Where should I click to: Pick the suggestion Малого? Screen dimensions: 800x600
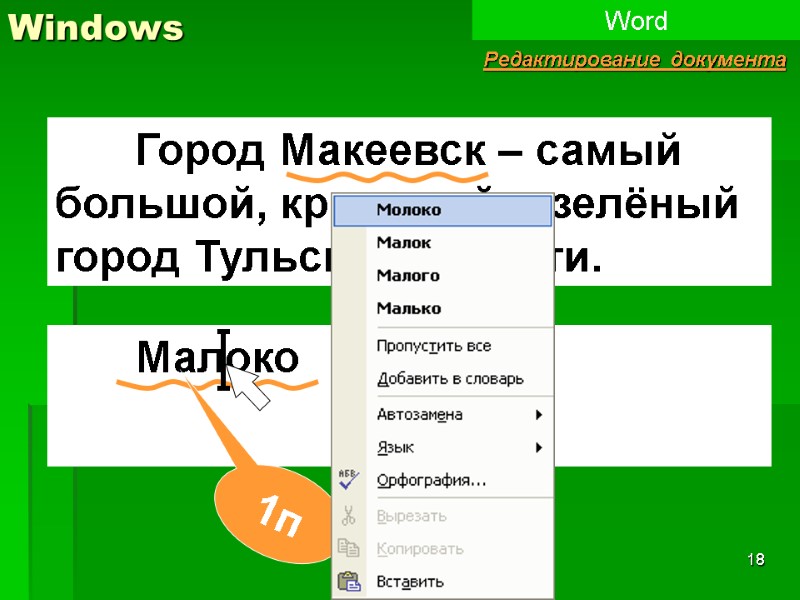pyautogui.click(x=442, y=276)
